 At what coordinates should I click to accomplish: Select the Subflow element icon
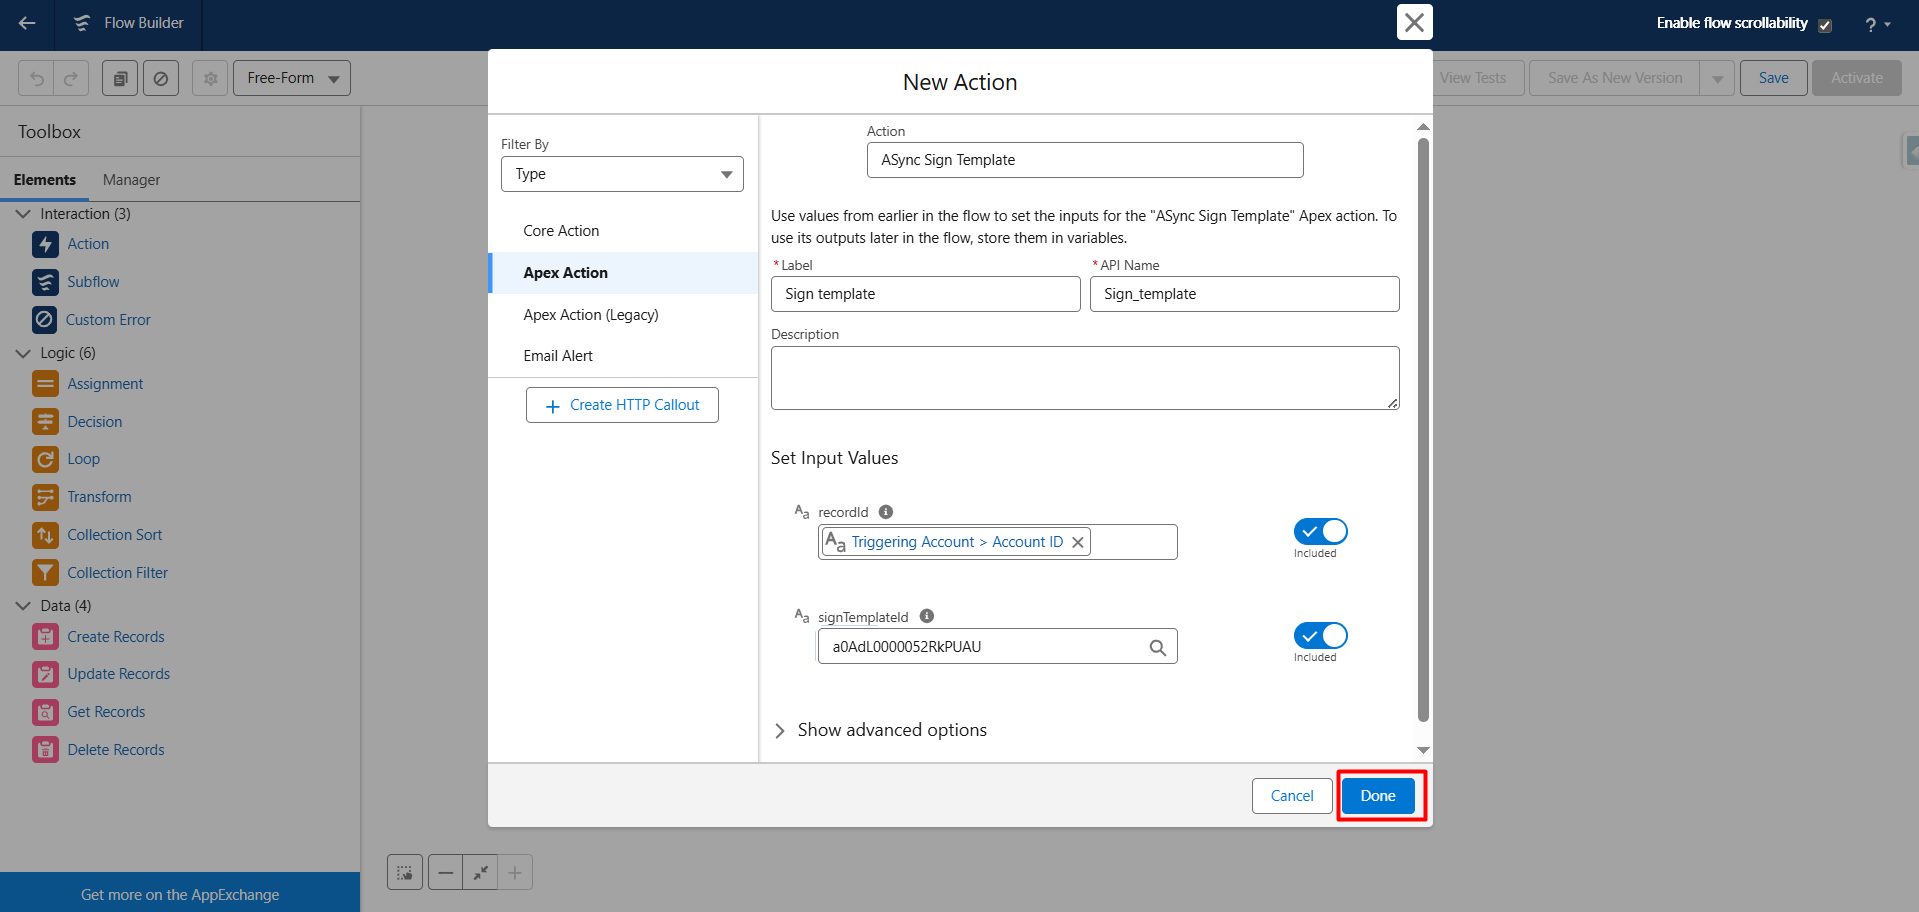pos(45,282)
